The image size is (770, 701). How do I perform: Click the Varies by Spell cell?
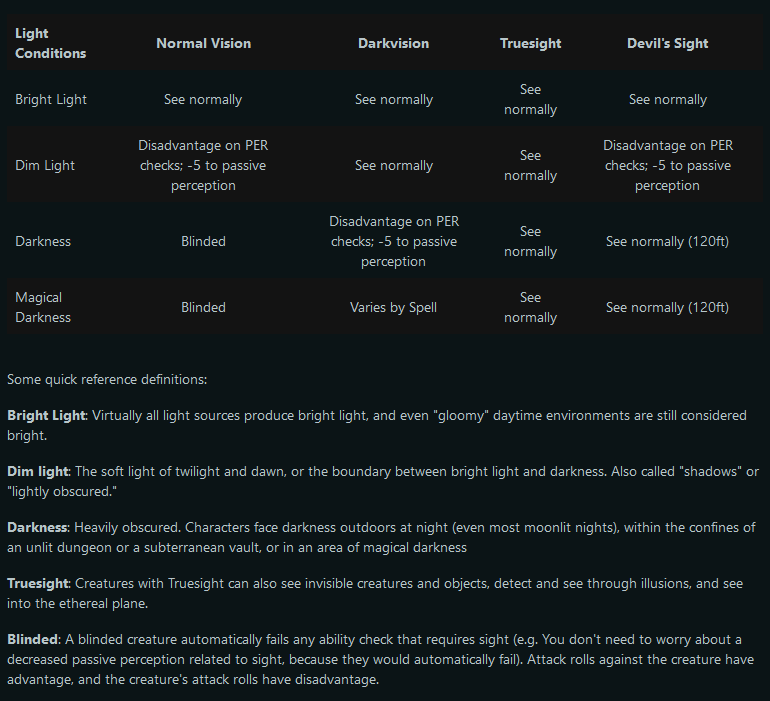(x=393, y=307)
